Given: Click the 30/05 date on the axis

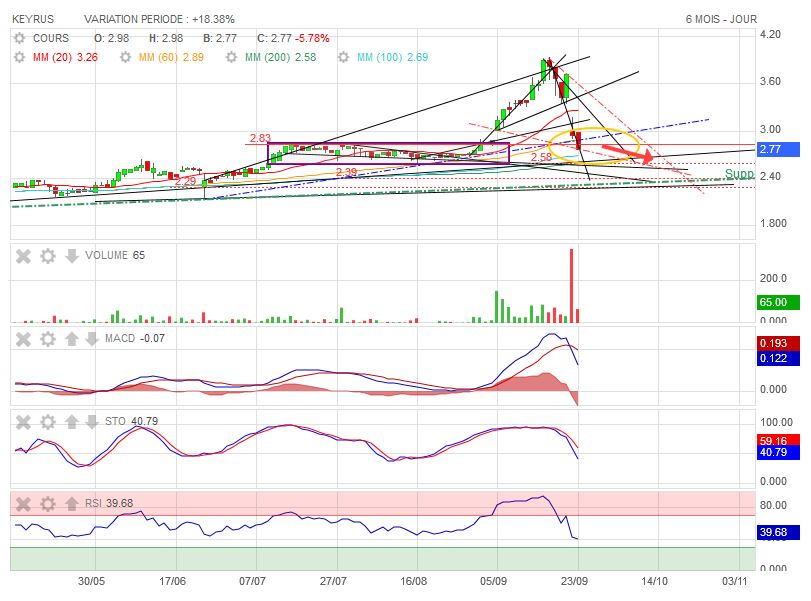Looking at the screenshot, I should coord(92,581).
